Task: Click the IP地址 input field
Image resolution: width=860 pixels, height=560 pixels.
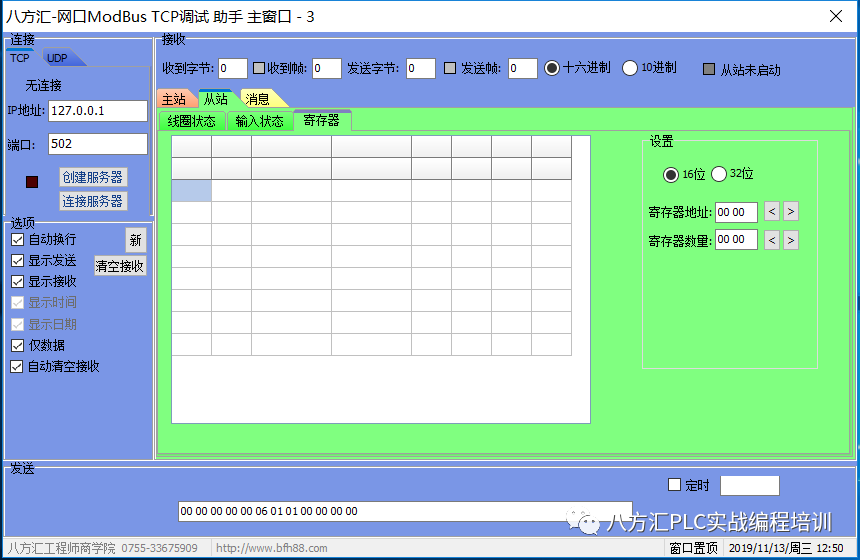Action: (x=97, y=111)
